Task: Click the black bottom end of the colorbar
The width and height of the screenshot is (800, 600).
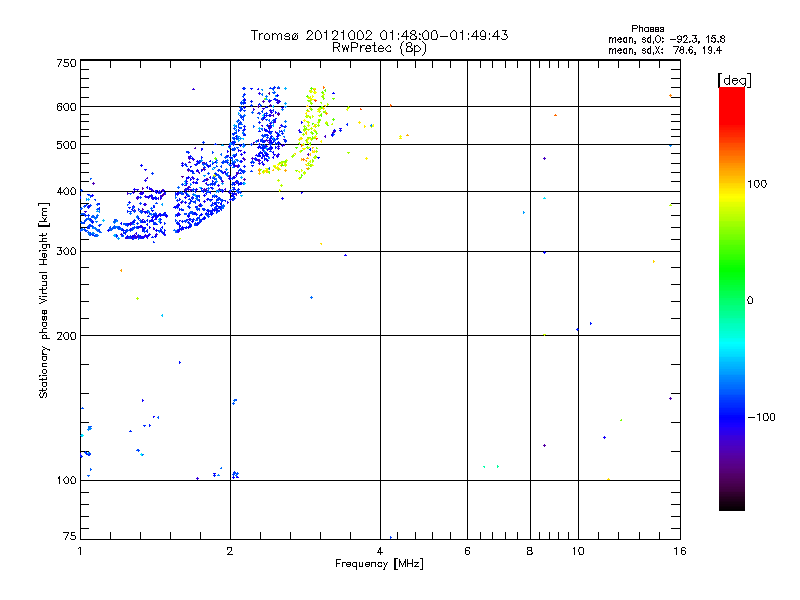Action: point(732,503)
